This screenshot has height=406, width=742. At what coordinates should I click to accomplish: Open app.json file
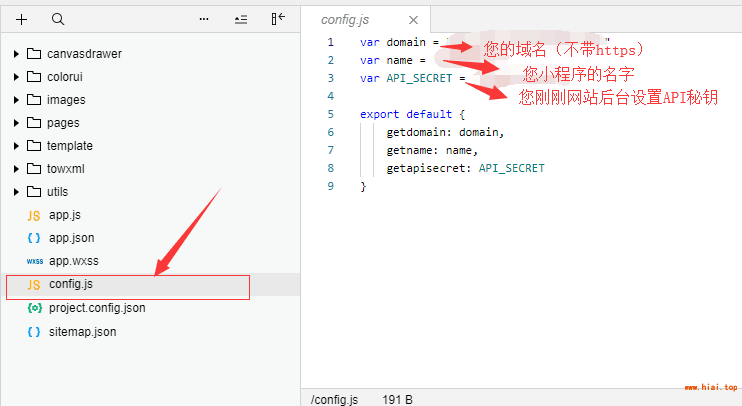pos(71,238)
